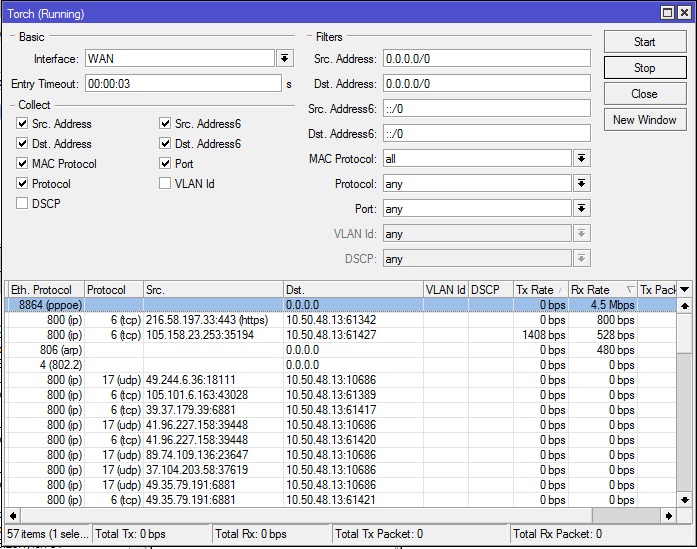
Task: Enable the DSCP collect checkbox
Action: 22,204
